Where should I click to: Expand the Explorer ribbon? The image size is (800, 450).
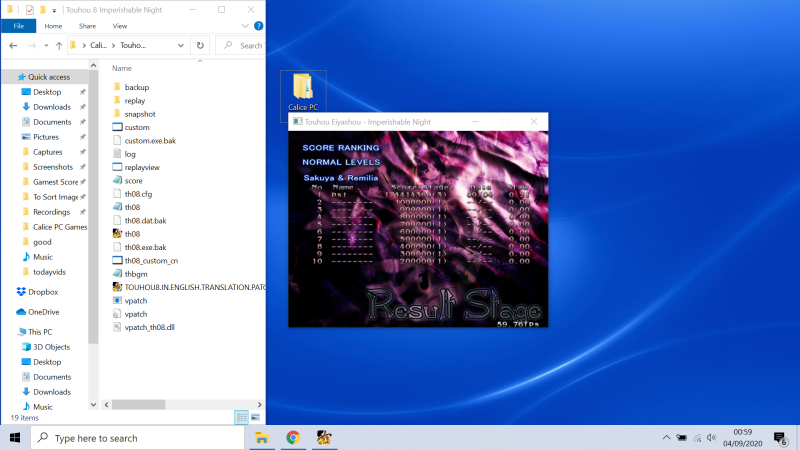click(245, 26)
